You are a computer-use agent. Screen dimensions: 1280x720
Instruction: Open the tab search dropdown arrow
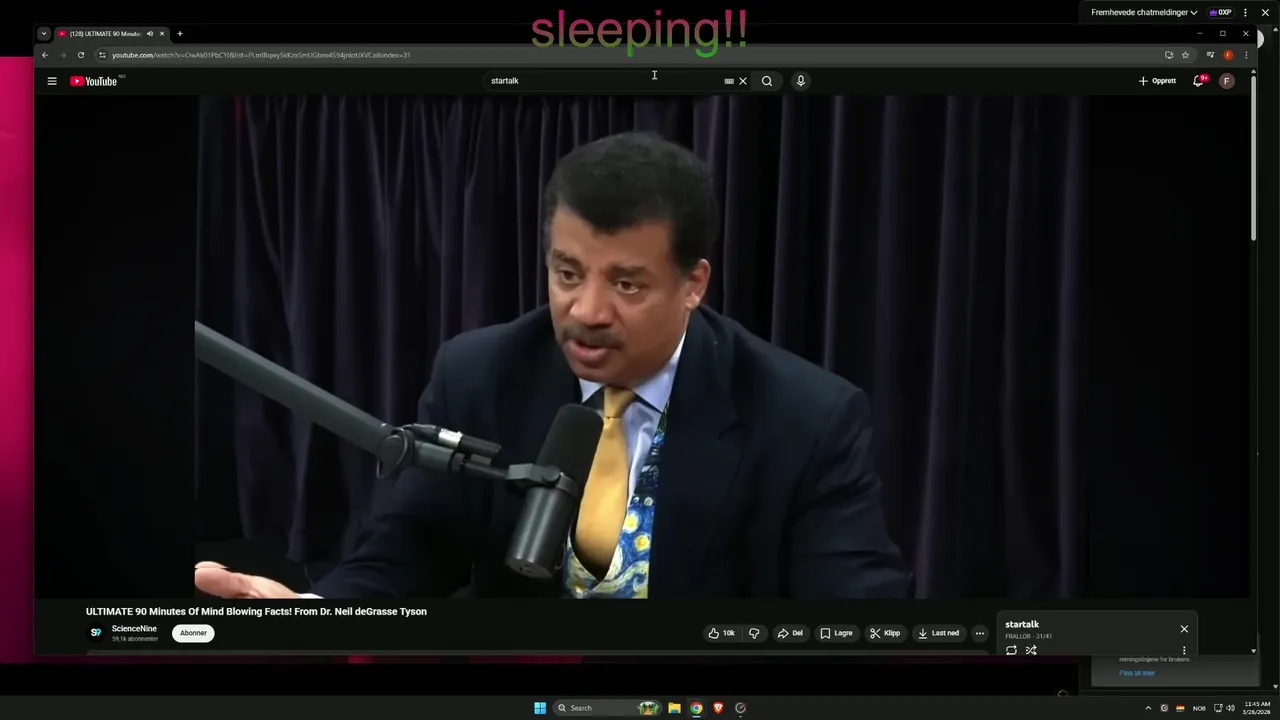[44, 34]
